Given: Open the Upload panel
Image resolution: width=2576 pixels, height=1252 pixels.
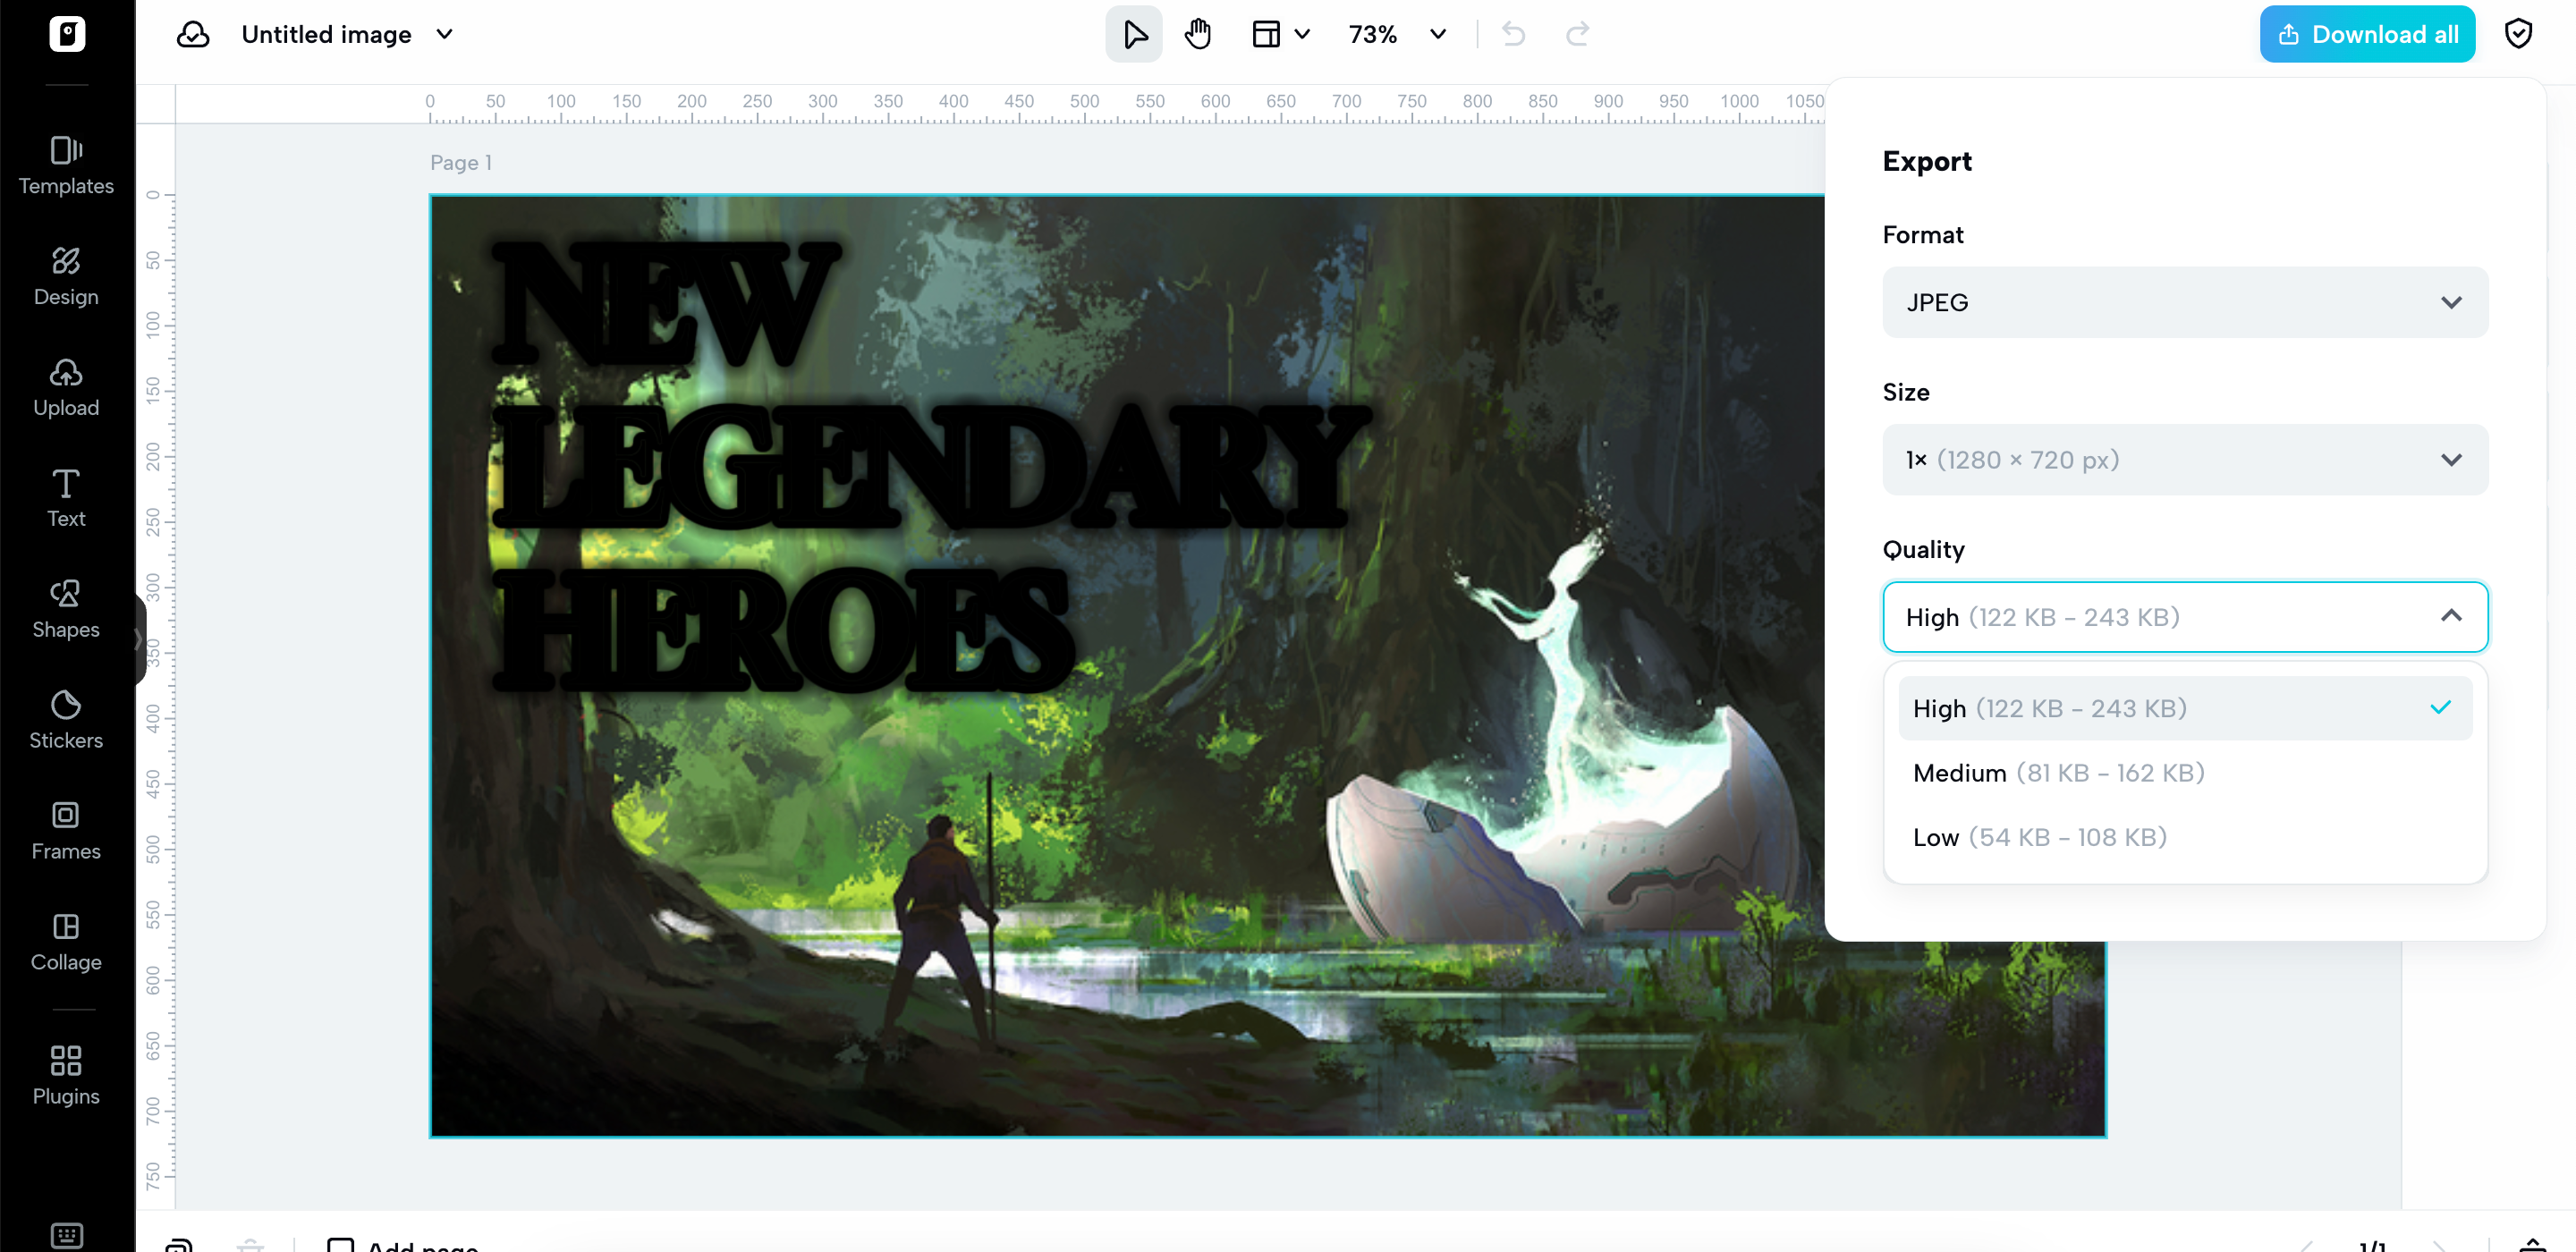Looking at the screenshot, I should tap(66, 387).
